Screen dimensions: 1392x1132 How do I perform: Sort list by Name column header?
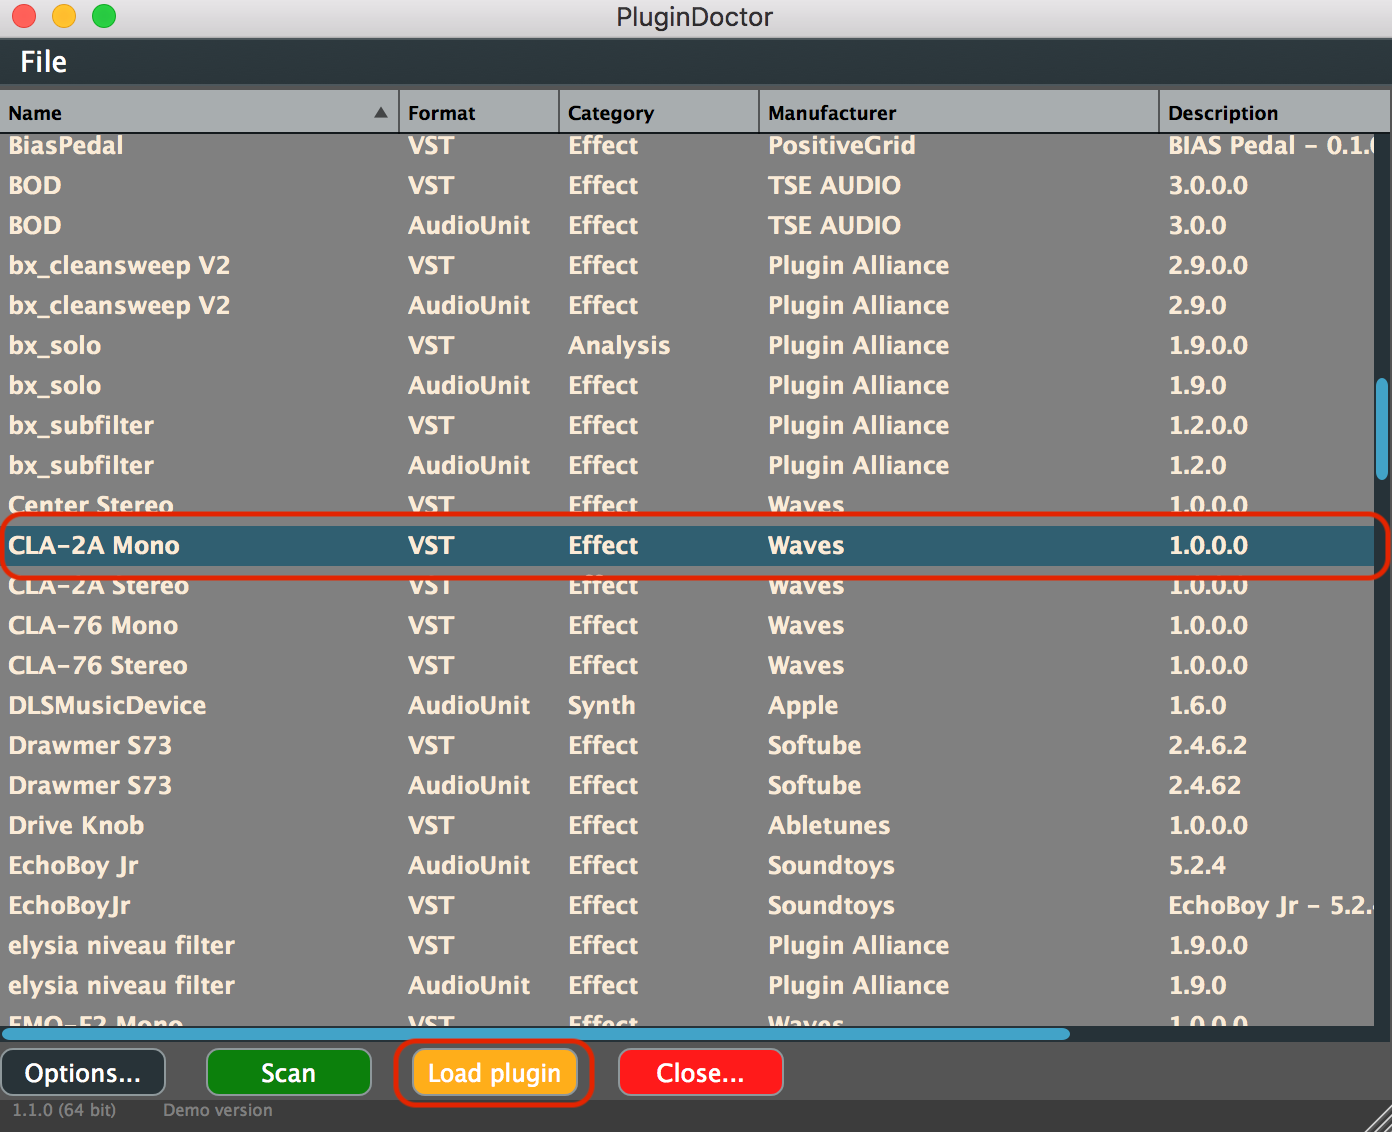tap(199, 112)
